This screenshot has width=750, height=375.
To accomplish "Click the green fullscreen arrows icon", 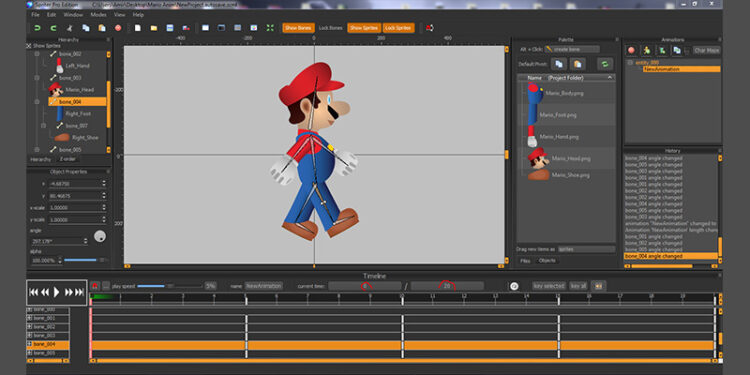I will [270, 28].
